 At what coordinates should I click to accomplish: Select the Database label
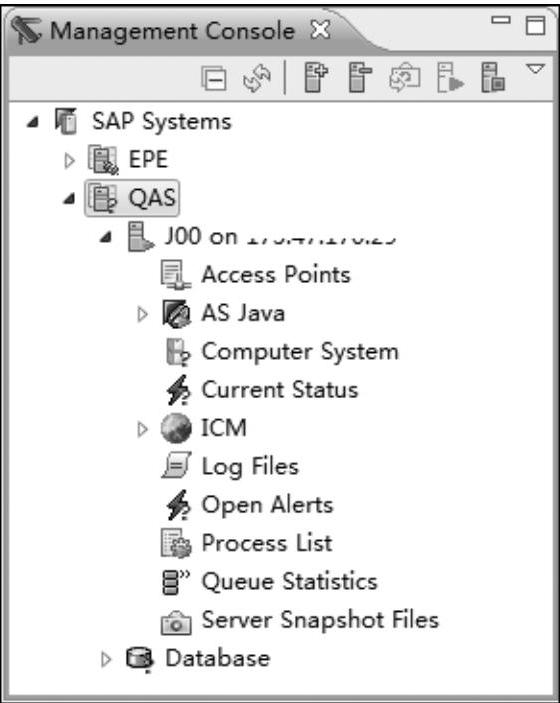(x=218, y=659)
